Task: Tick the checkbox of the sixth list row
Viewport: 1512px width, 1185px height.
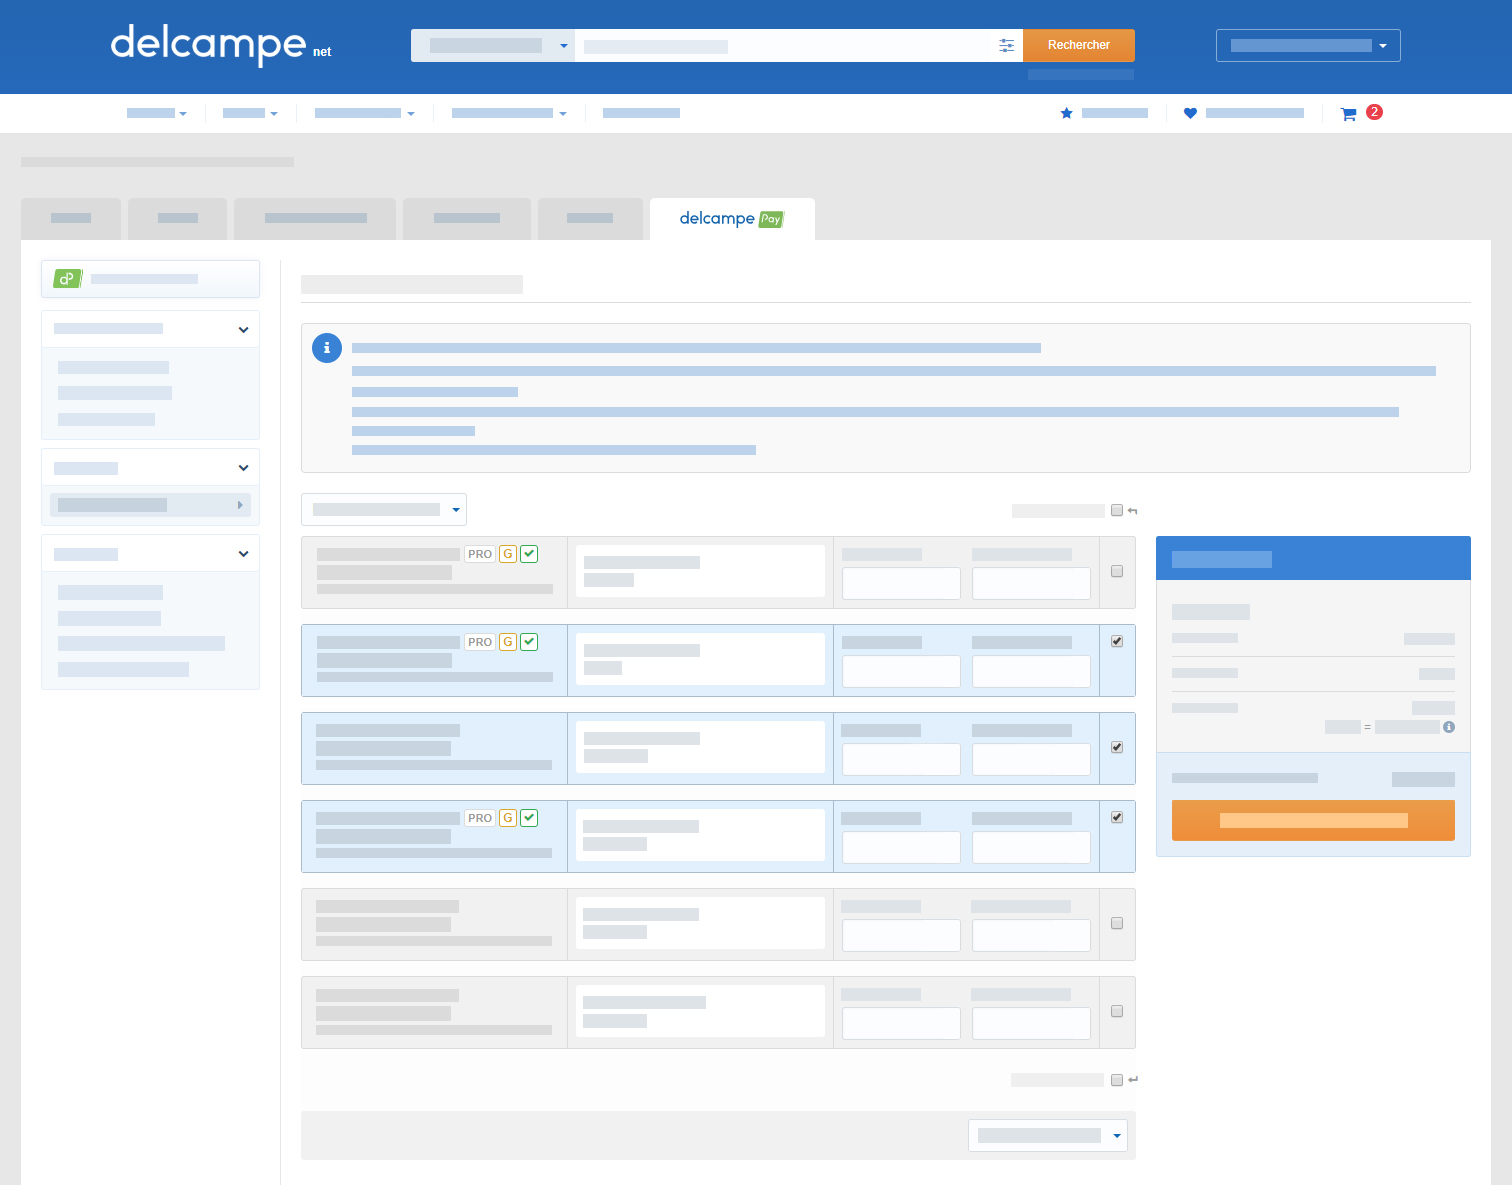Action: point(1117,1011)
